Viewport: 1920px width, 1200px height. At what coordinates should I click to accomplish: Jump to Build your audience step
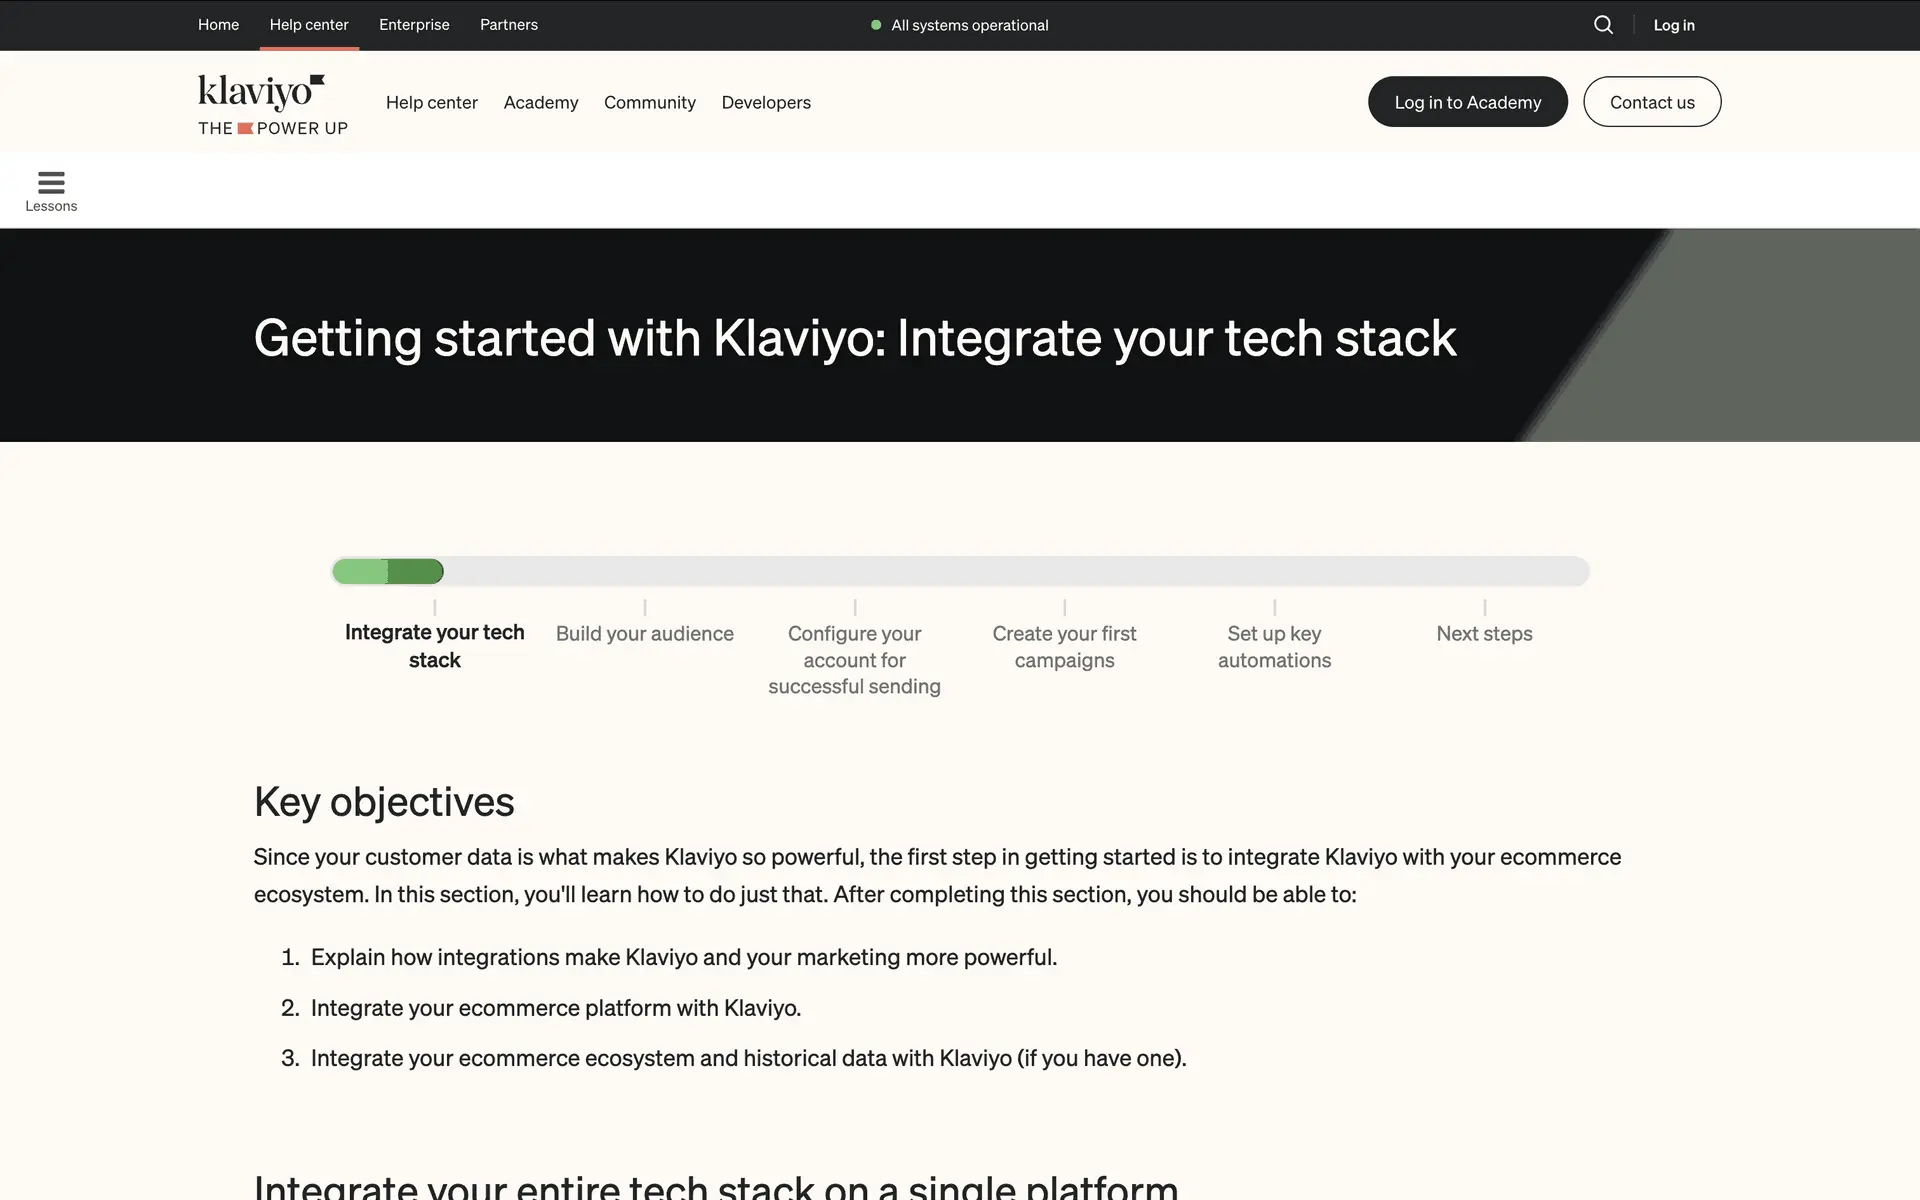click(x=644, y=633)
